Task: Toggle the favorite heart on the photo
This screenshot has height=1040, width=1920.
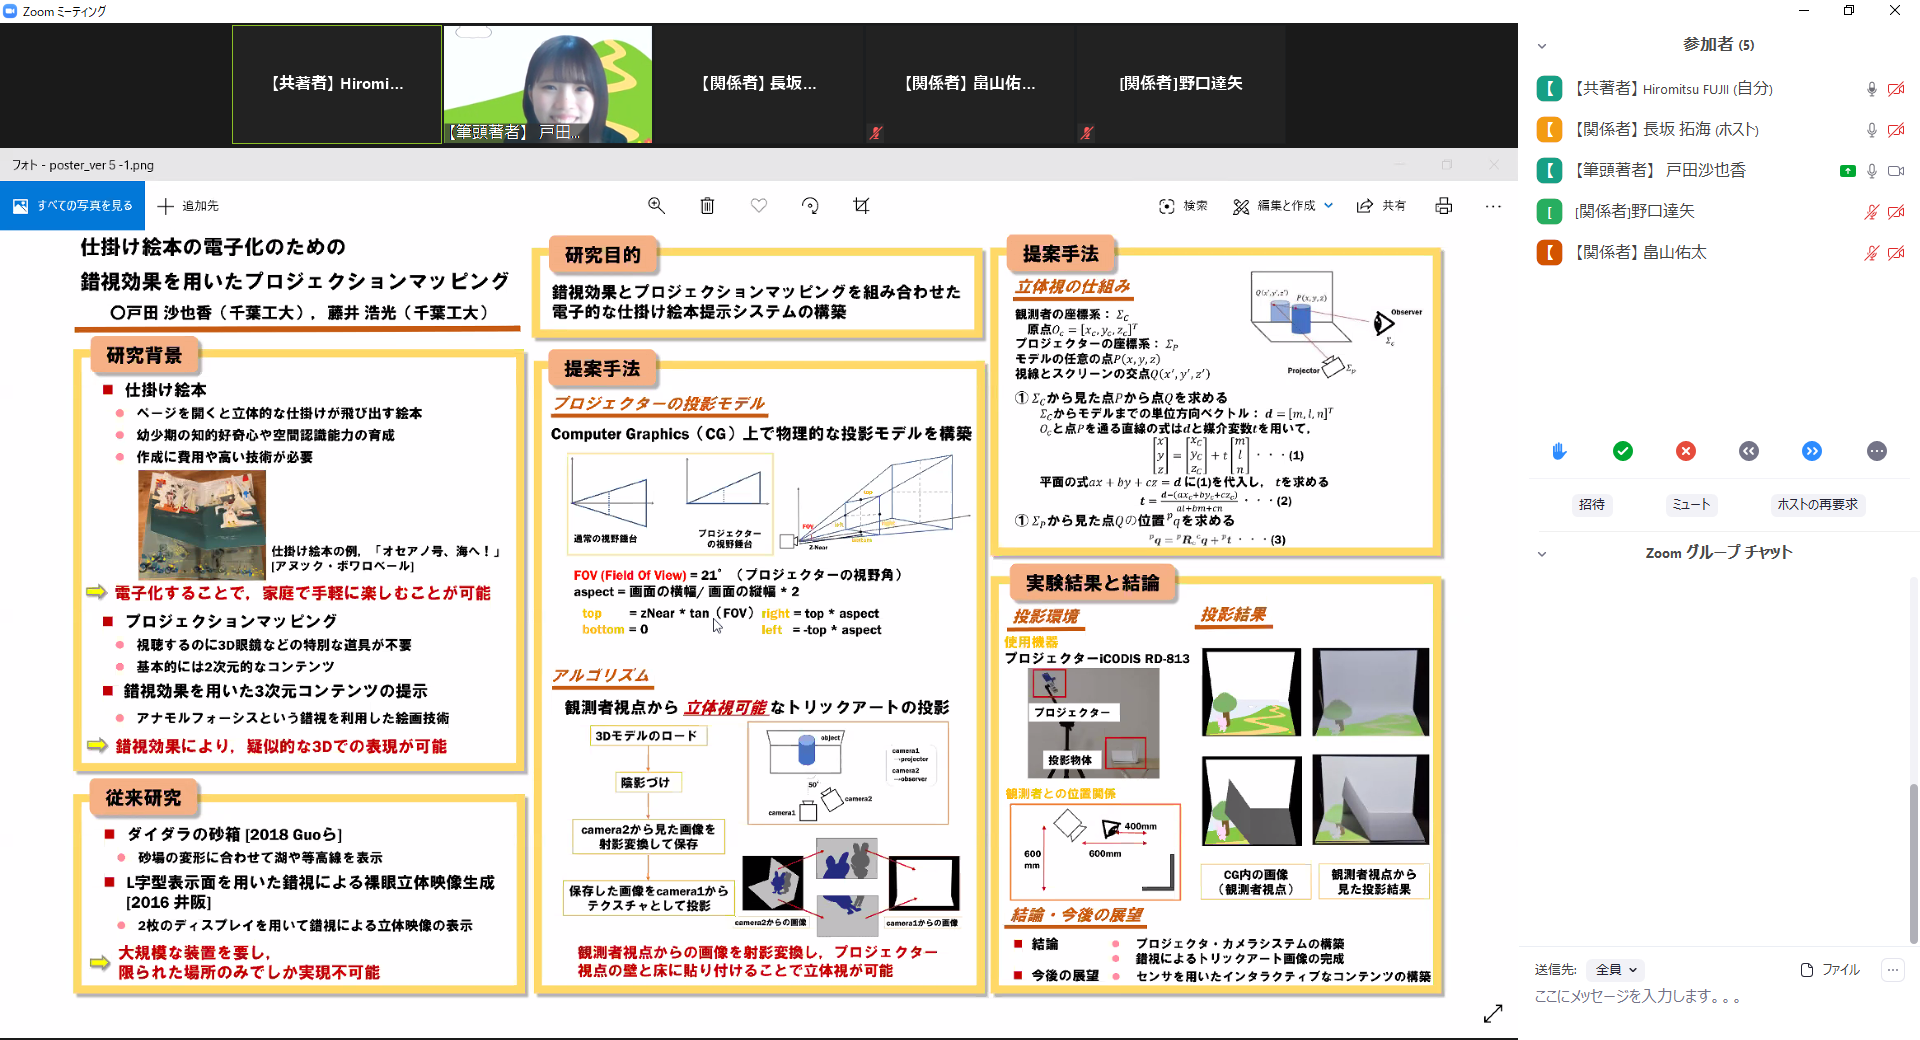Action: pyautogui.click(x=759, y=205)
